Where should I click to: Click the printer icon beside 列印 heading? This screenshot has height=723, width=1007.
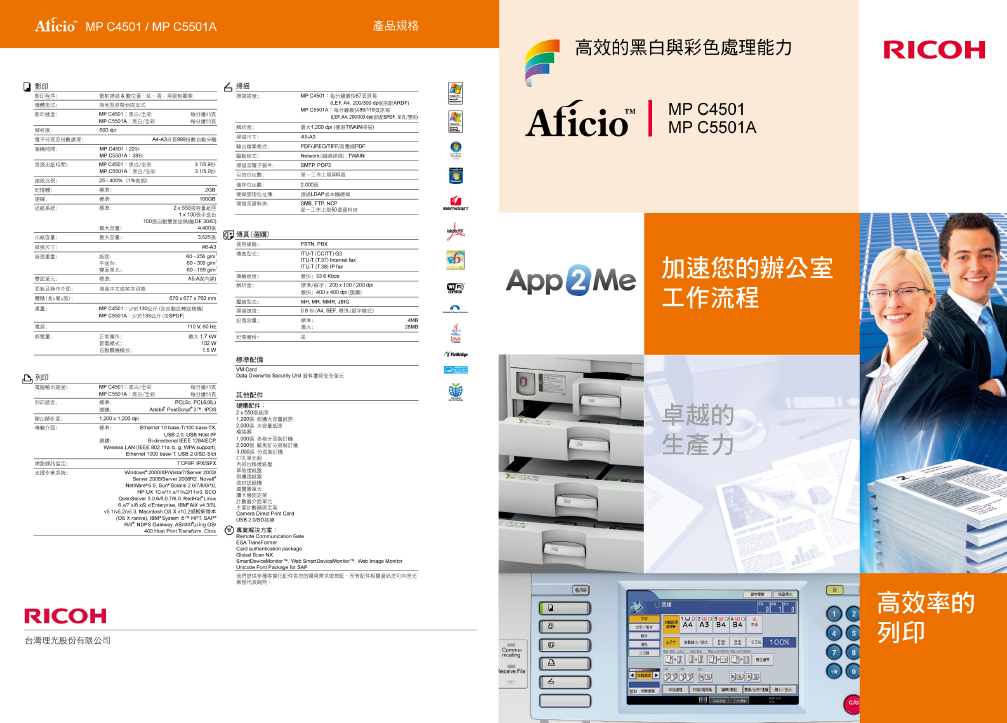(x=27, y=377)
